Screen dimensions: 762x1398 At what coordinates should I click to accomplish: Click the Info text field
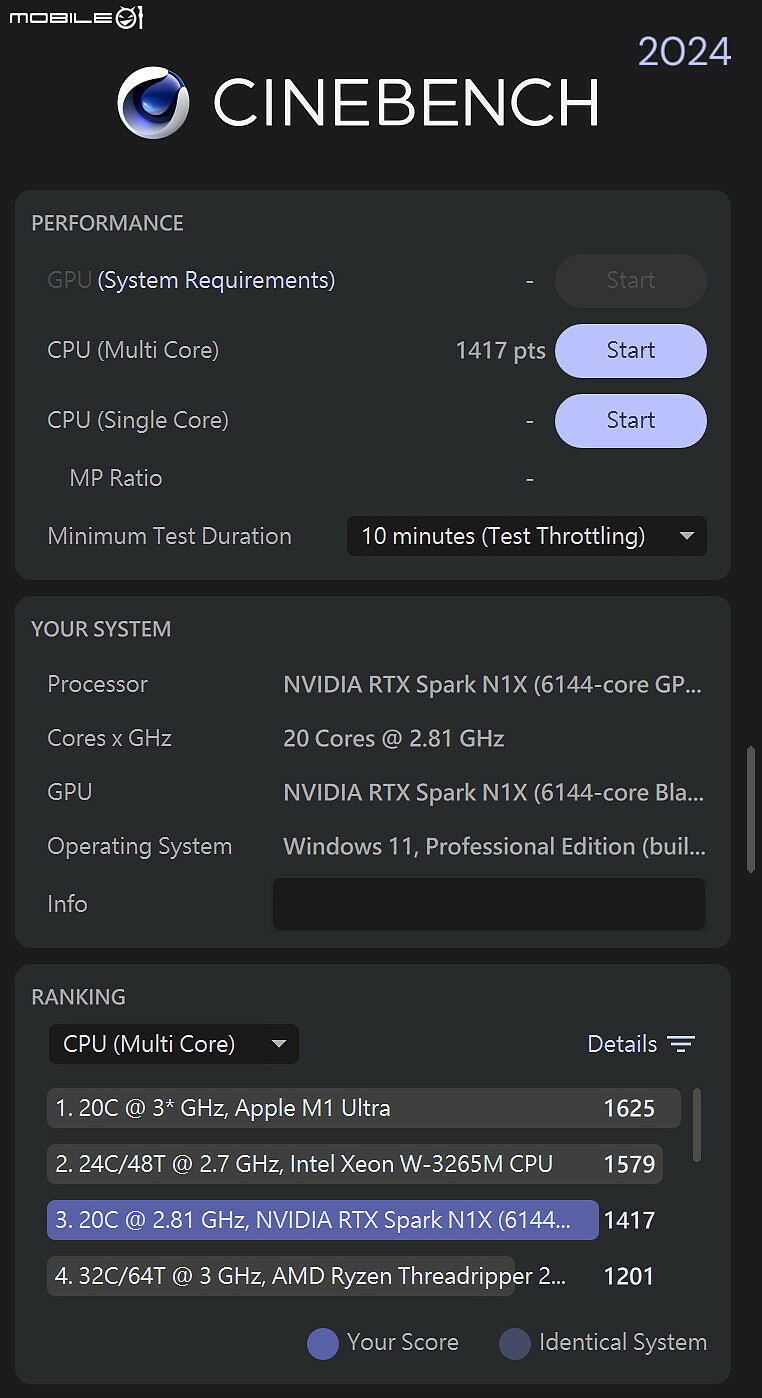489,904
